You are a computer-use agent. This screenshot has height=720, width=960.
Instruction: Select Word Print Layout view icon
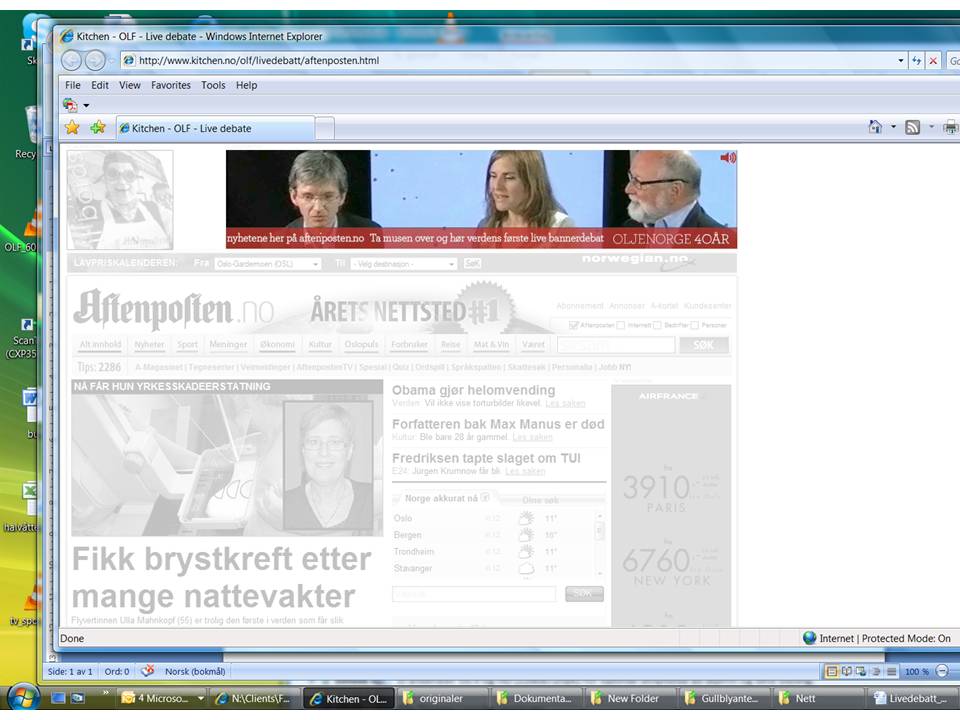(831, 672)
